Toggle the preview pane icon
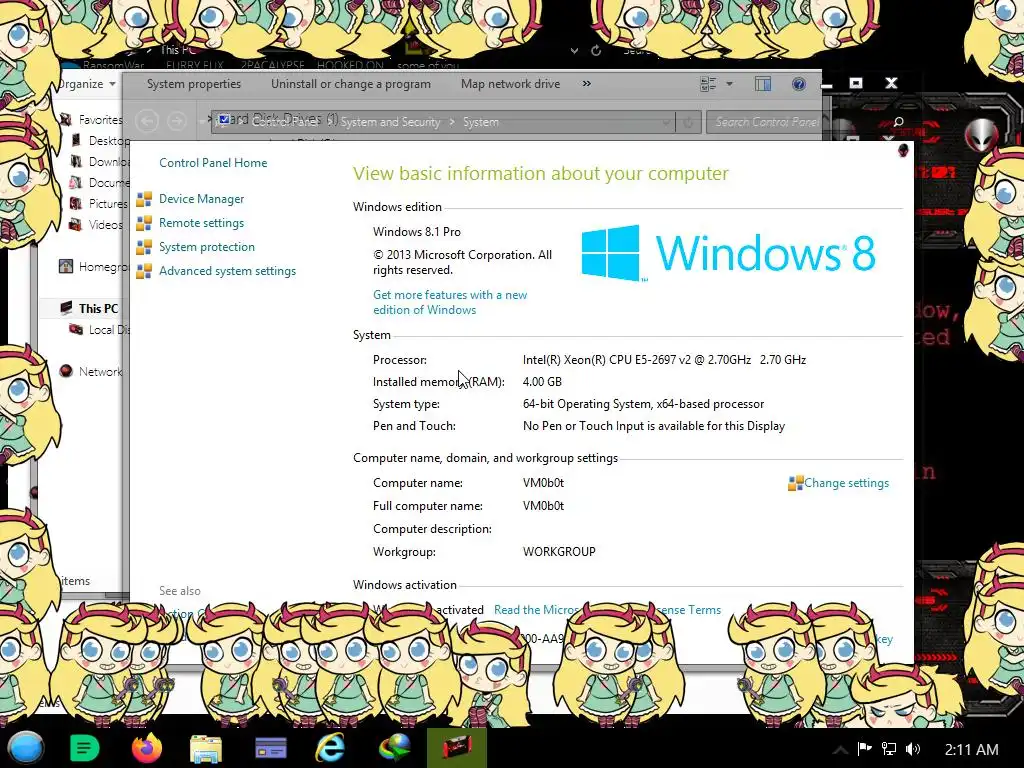This screenshot has height=768, width=1024. point(763,84)
